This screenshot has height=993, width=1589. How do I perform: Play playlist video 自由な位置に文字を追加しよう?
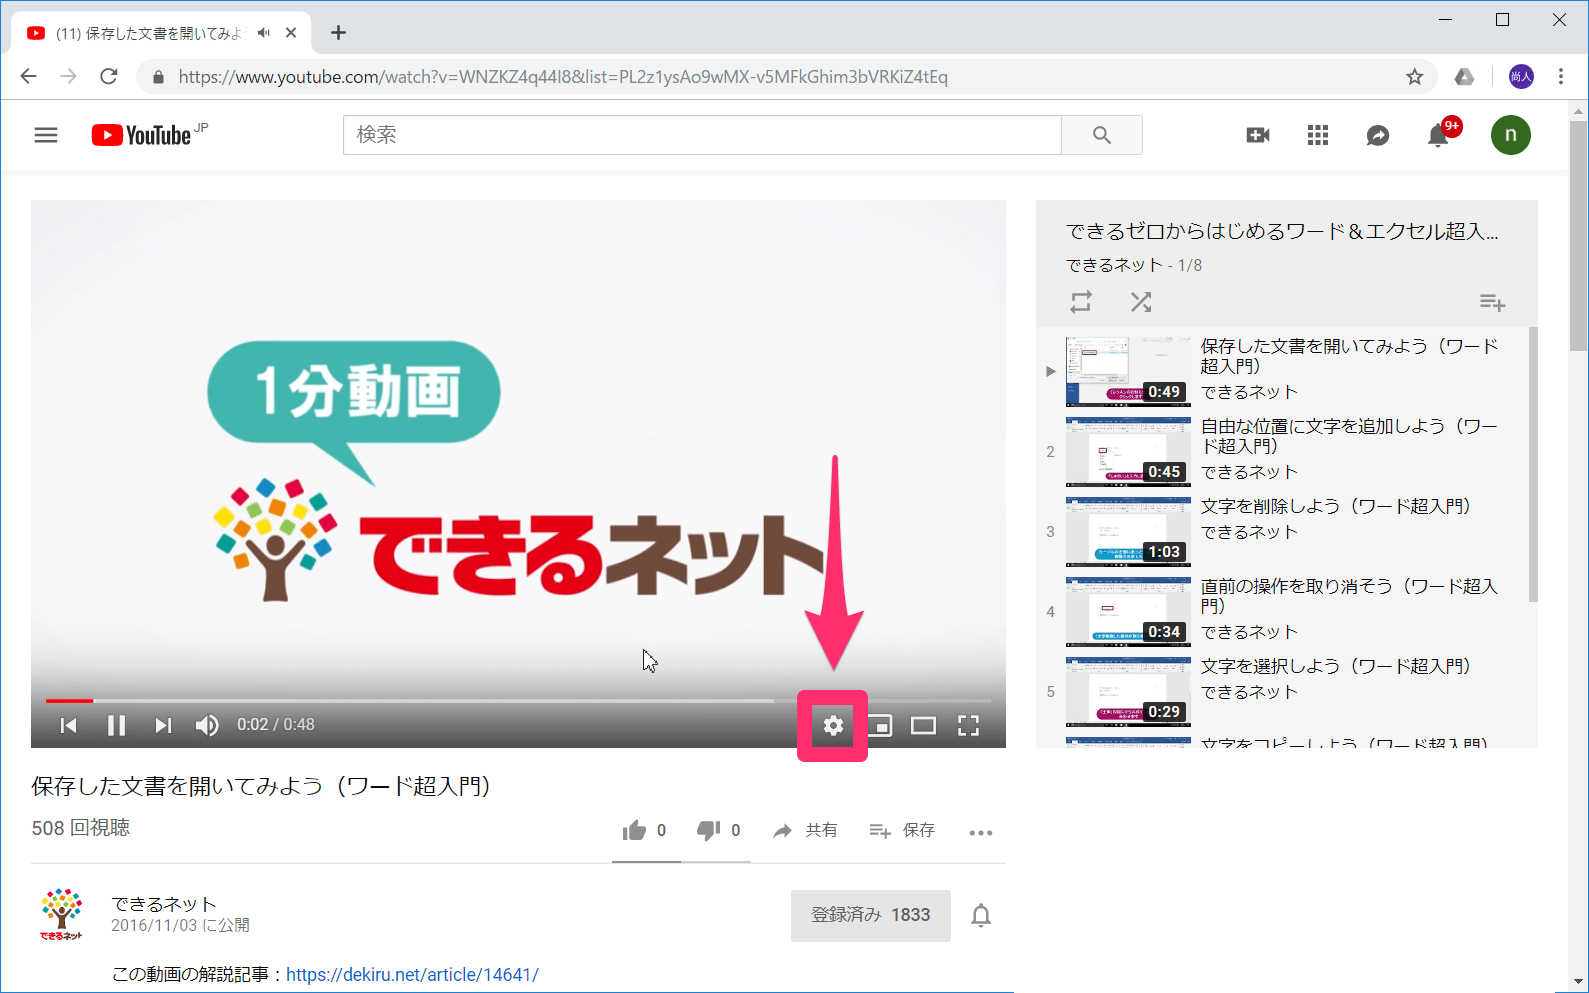click(x=1282, y=450)
